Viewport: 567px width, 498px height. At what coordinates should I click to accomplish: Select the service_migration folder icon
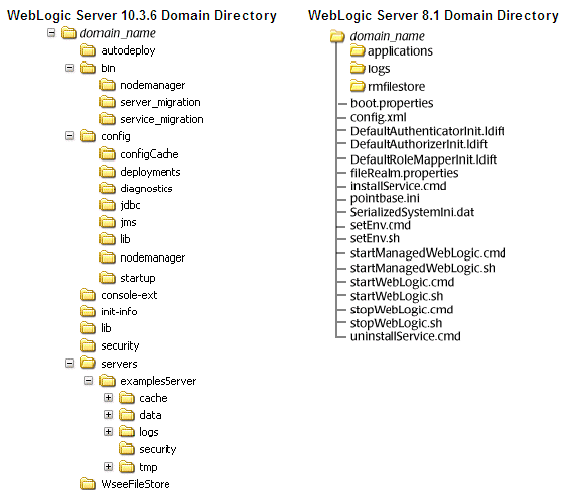107,119
